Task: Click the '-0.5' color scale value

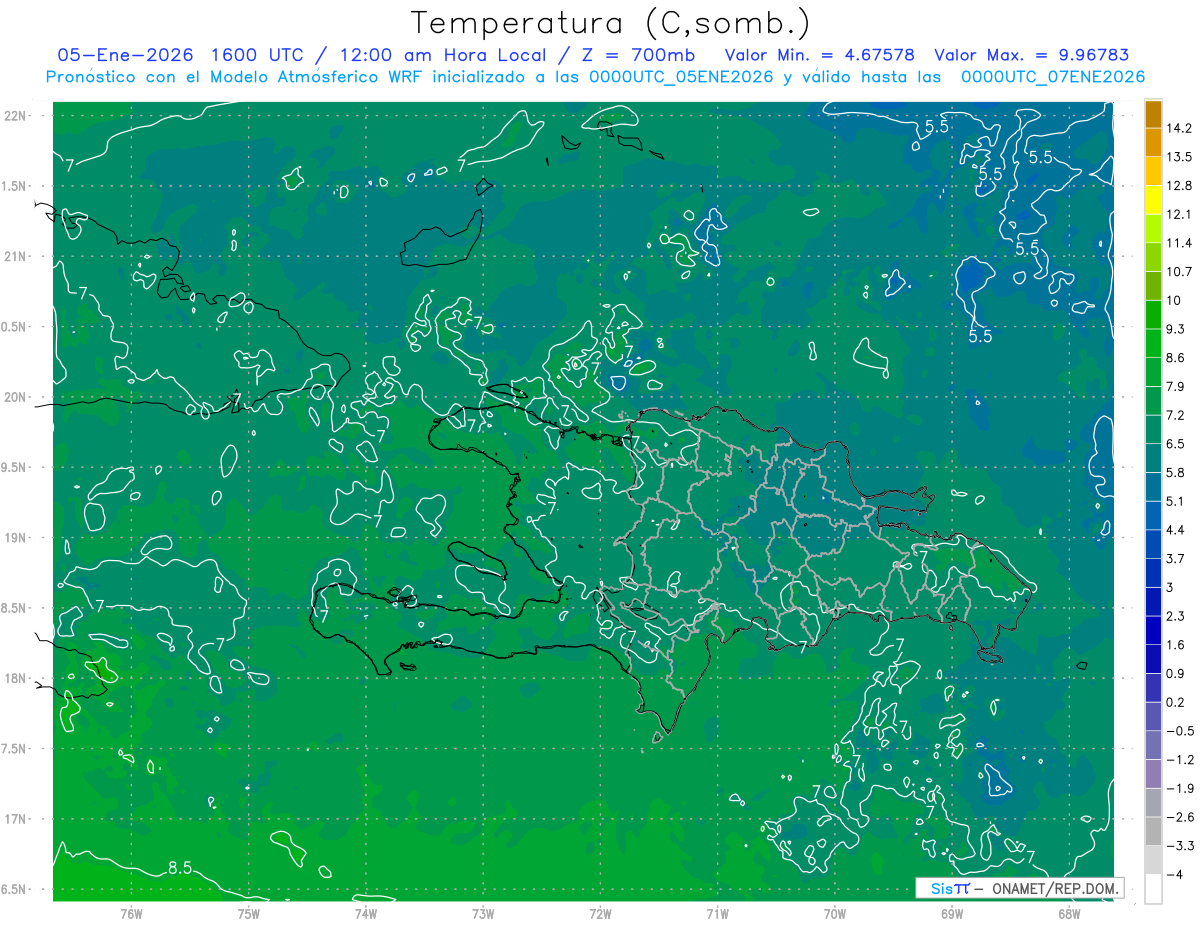Action: point(1180,731)
